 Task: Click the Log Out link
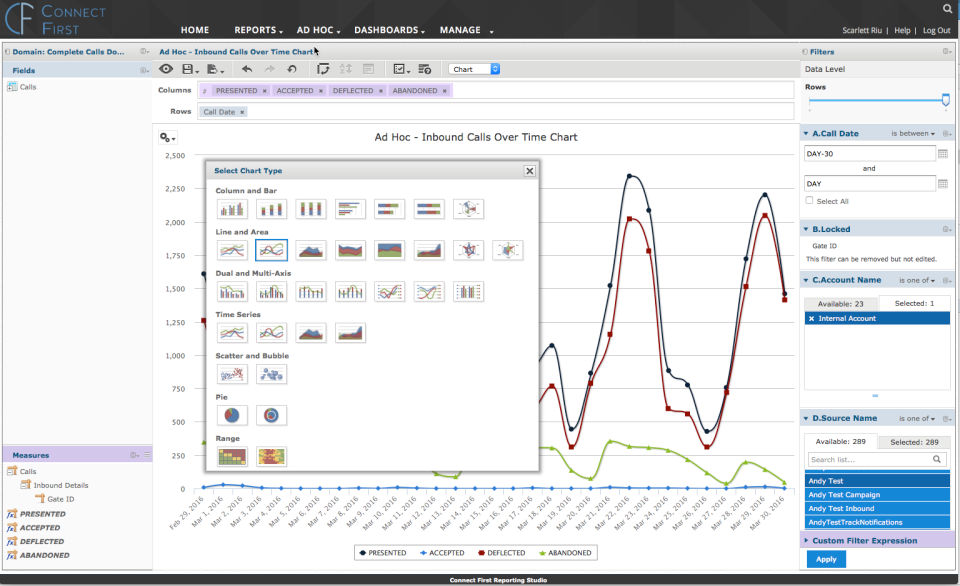(x=936, y=31)
